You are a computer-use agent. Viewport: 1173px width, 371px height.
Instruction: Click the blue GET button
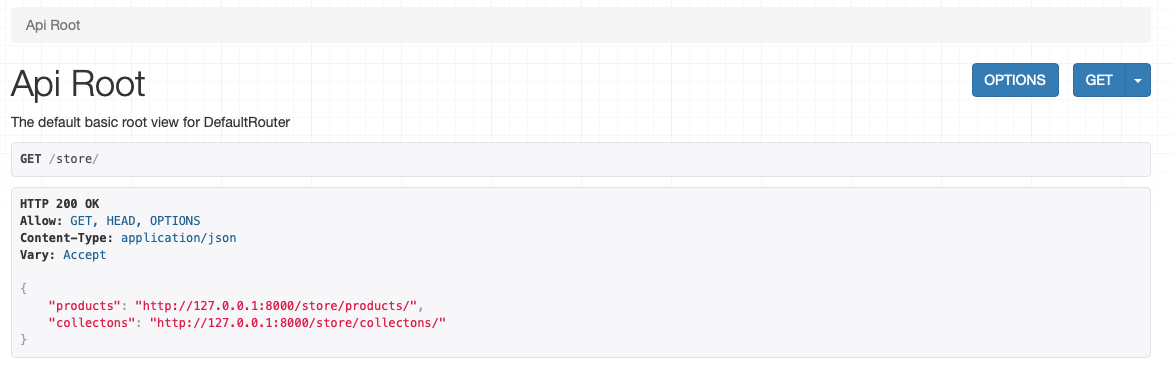pyautogui.click(x=1098, y=80)
